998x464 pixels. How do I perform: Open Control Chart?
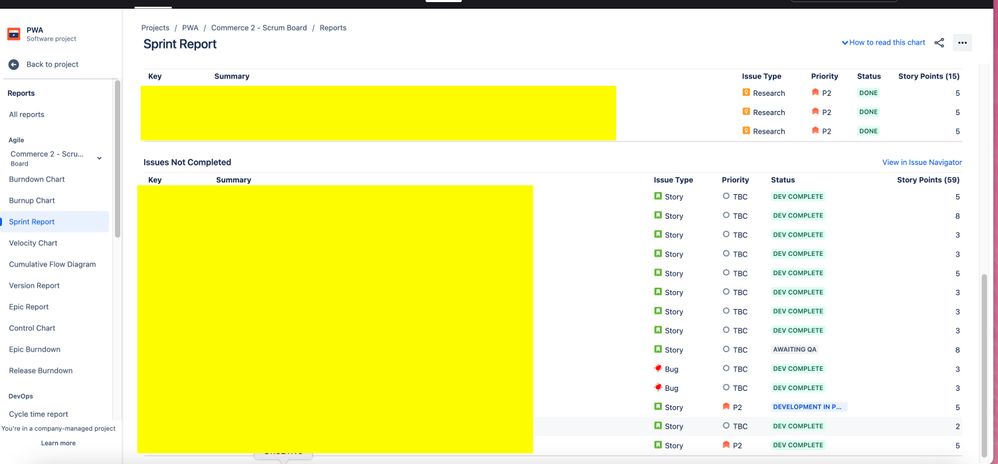pyautogui.click(x=32, y=328)
